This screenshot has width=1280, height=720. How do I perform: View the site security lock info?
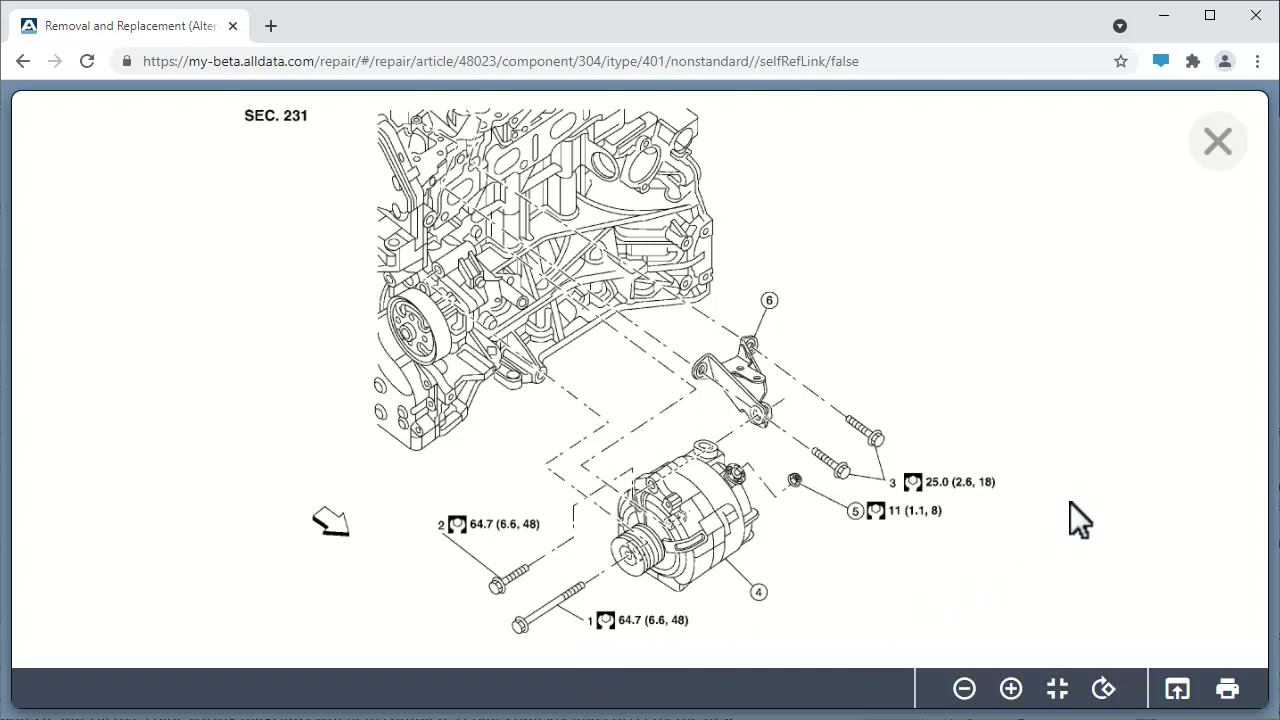[126, 61]
